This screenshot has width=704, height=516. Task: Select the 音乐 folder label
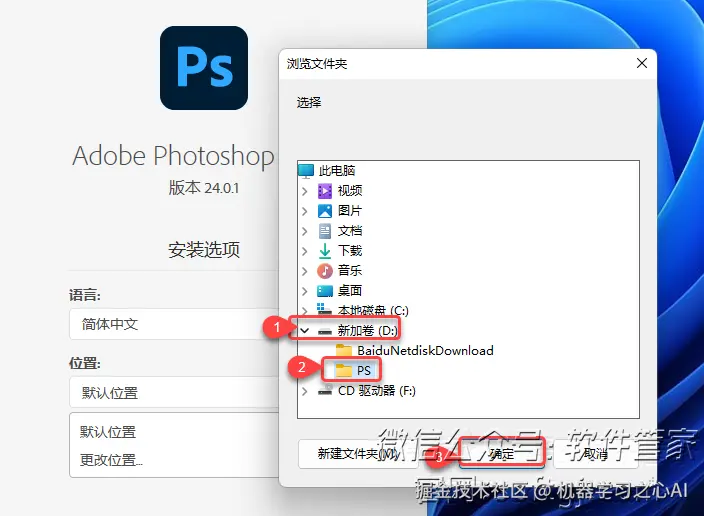[x=350, y=270]
